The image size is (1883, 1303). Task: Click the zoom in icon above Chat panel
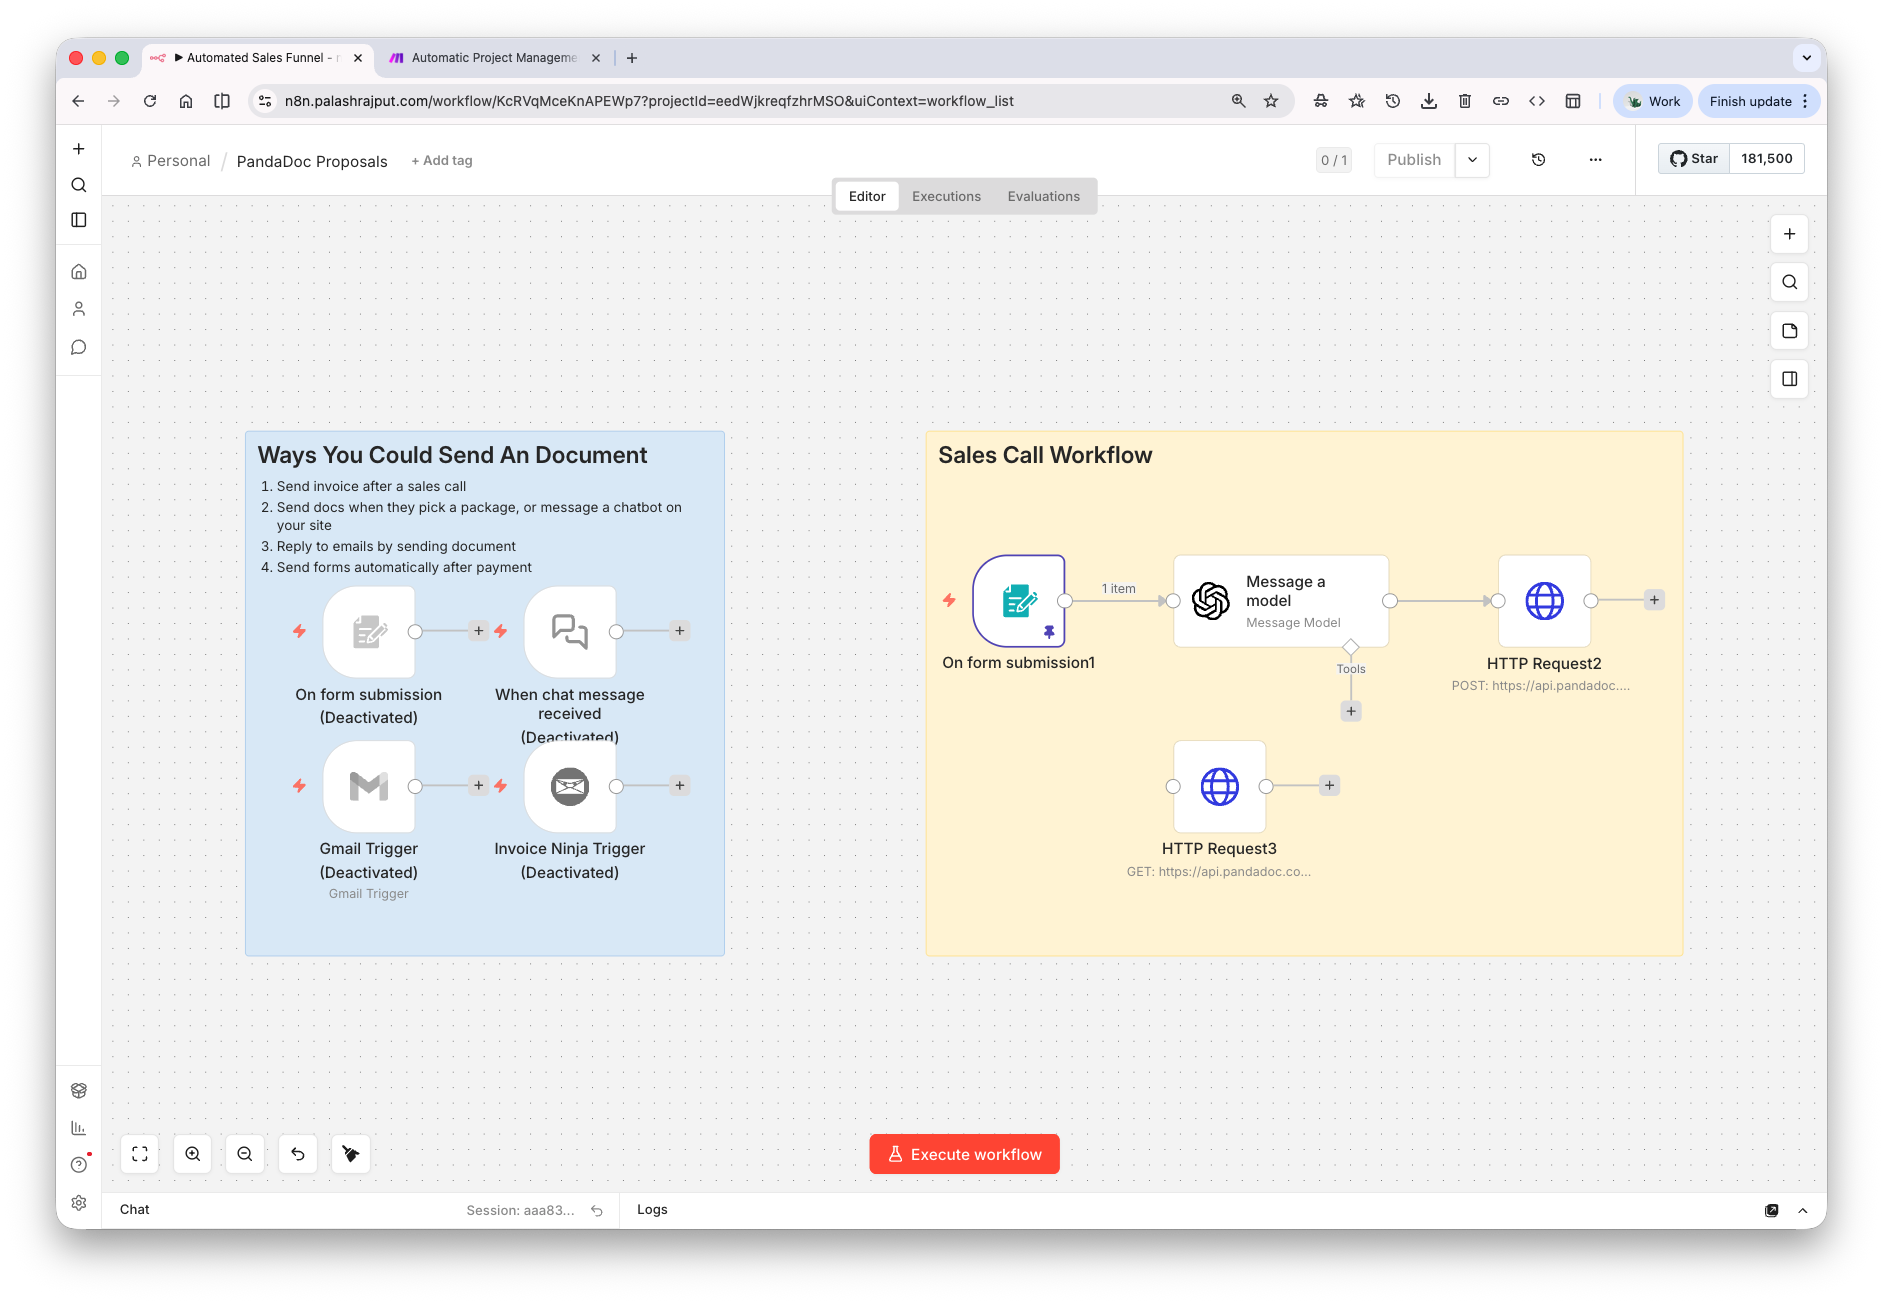(193, 1153)
